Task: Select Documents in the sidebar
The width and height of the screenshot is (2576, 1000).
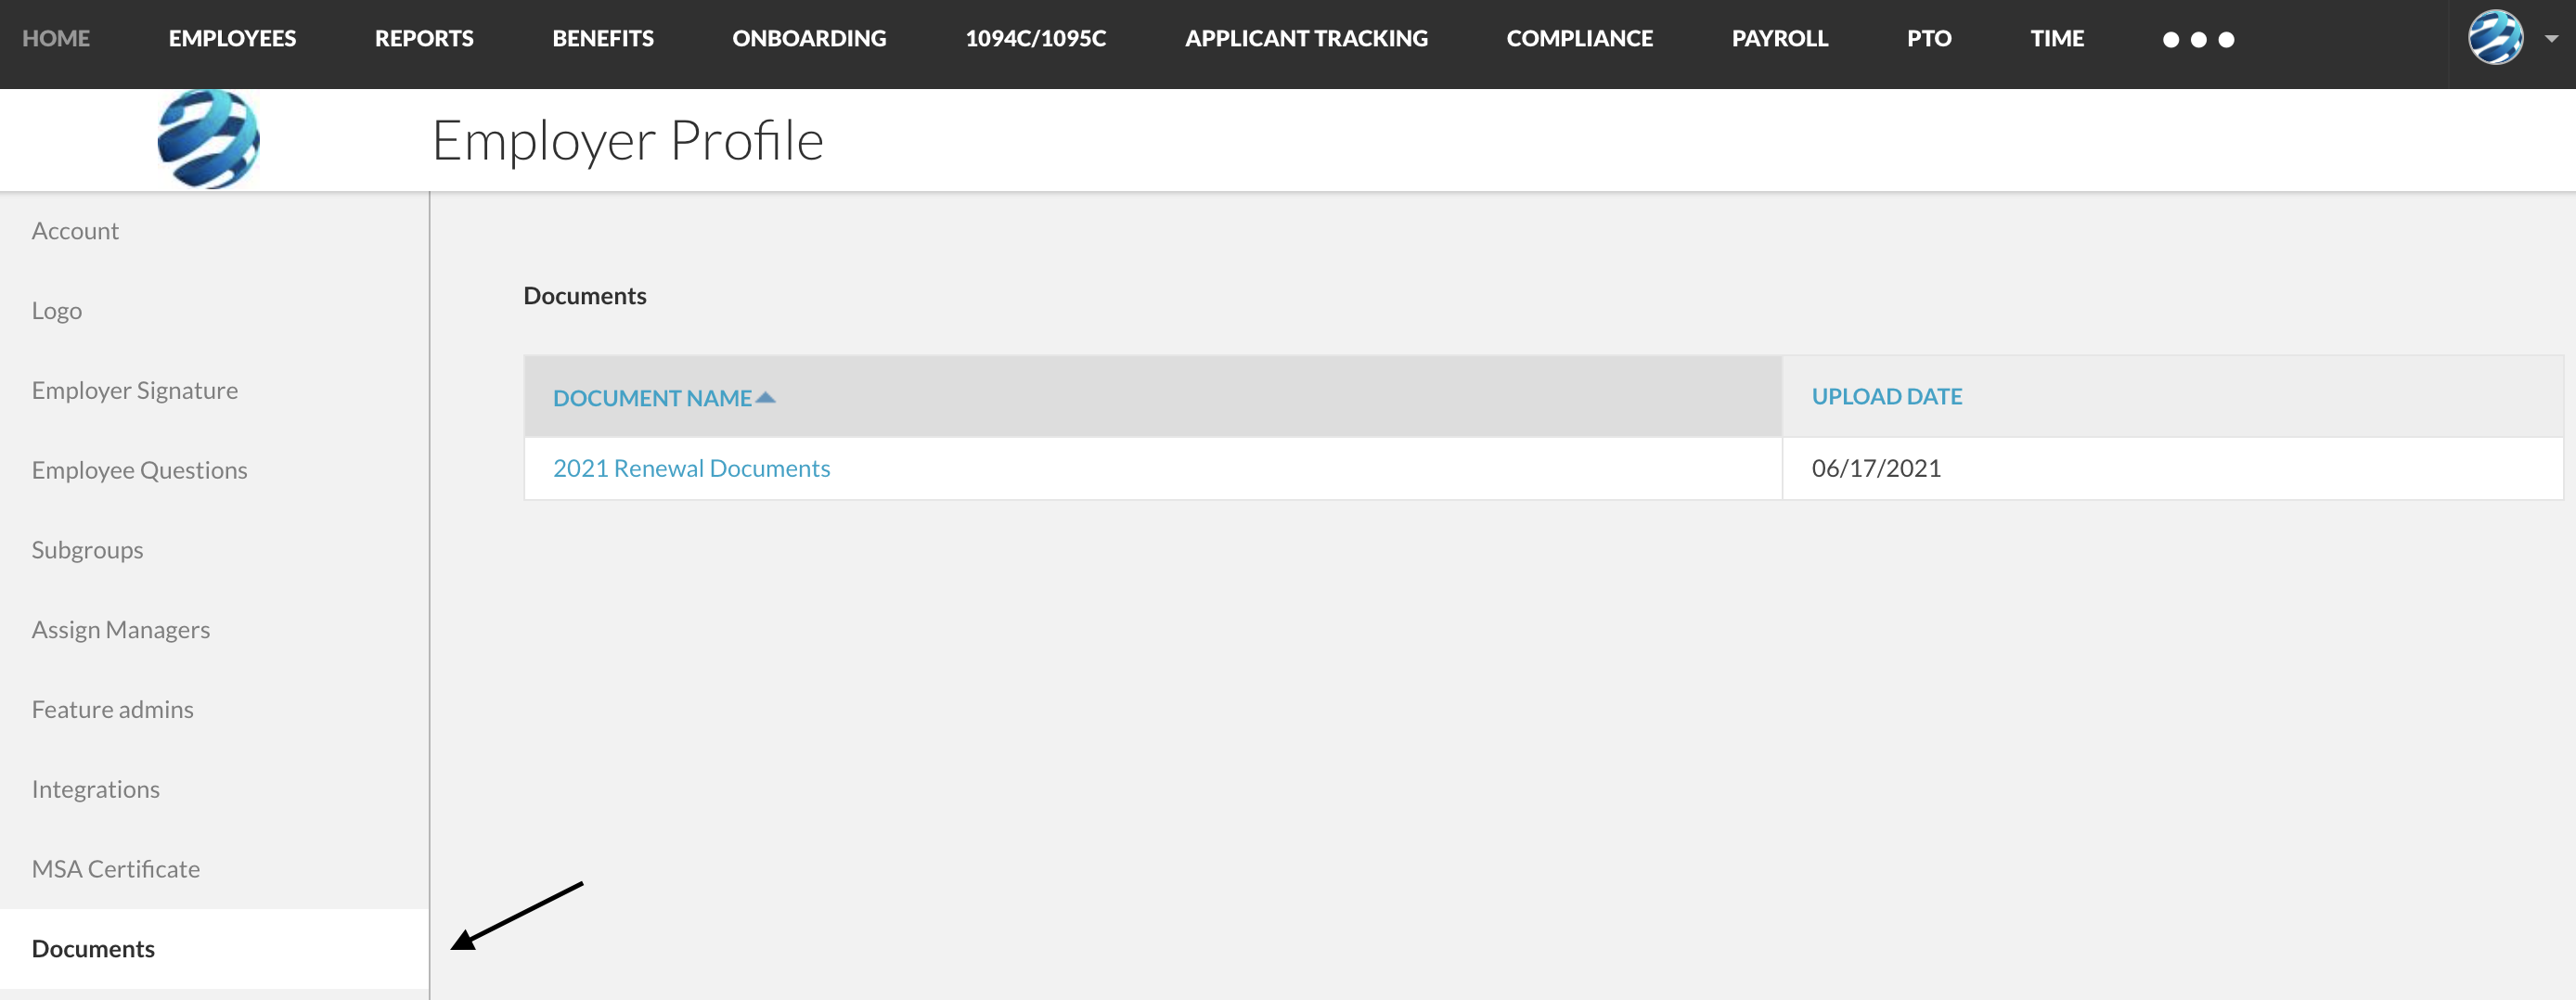Action: click(214, 949)
